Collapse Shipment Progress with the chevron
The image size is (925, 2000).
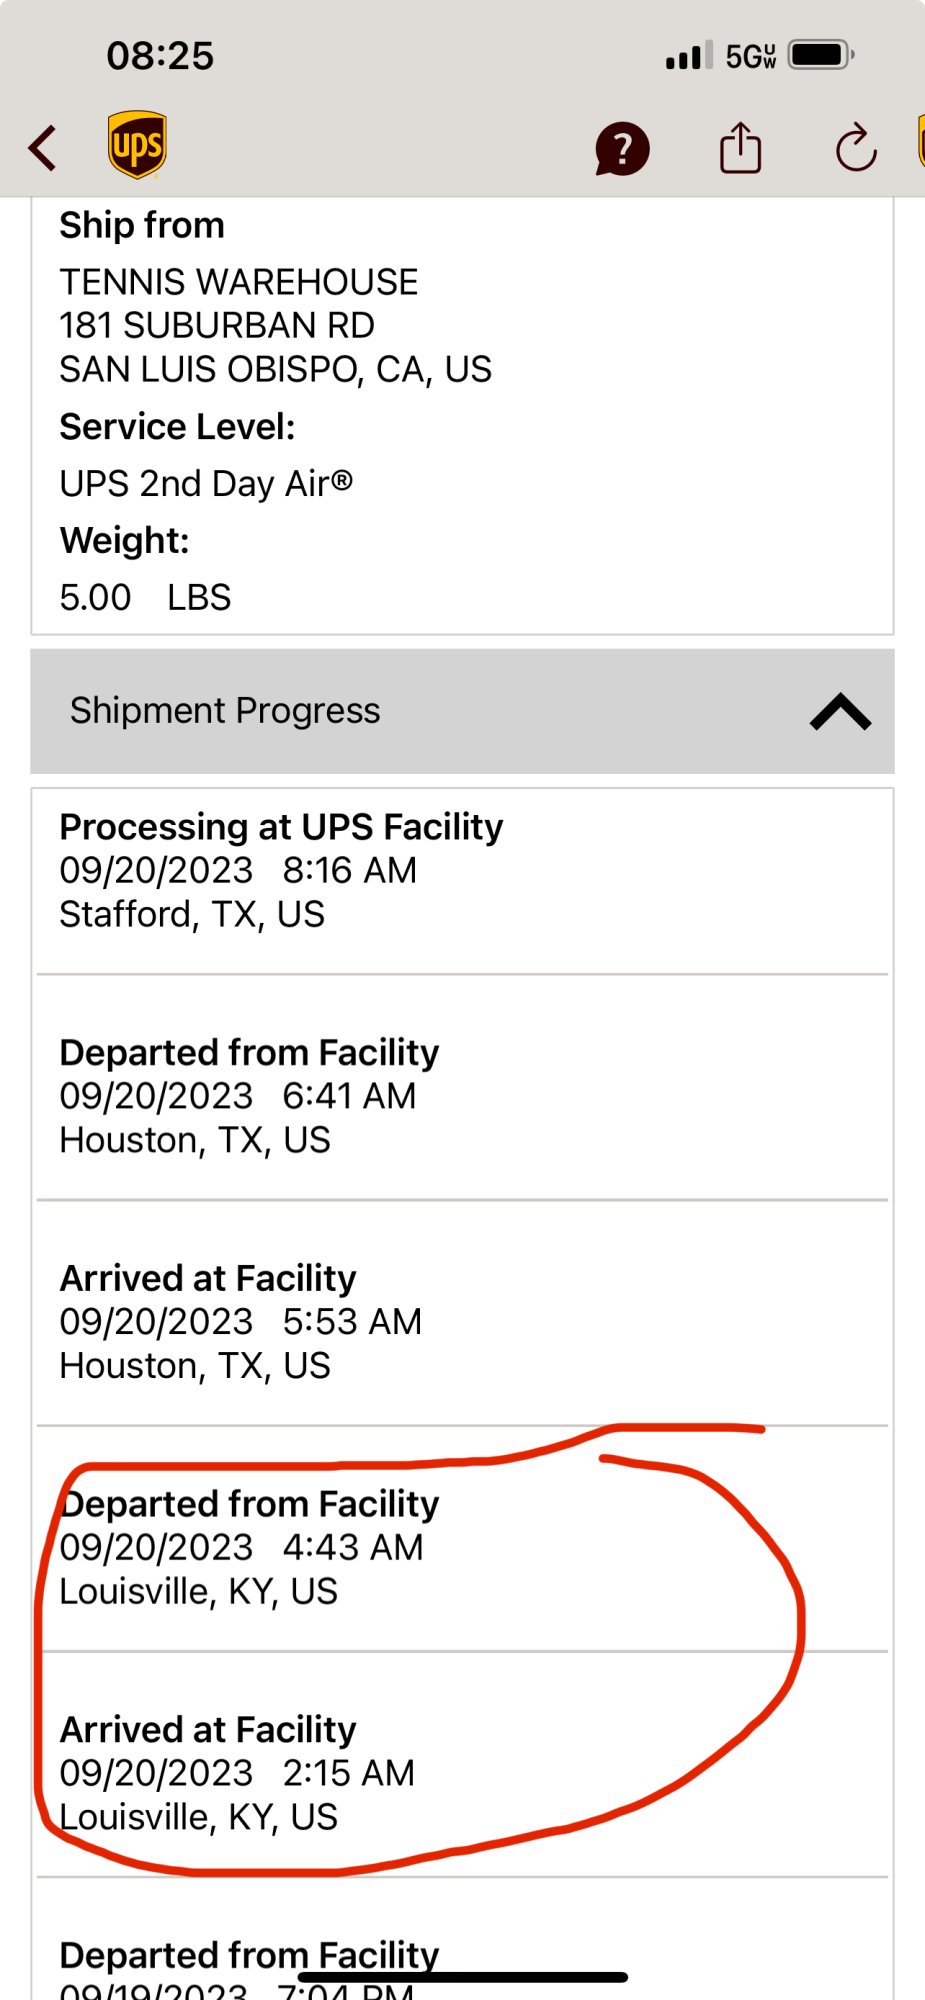pyautogui.click(x=840, y=712)
